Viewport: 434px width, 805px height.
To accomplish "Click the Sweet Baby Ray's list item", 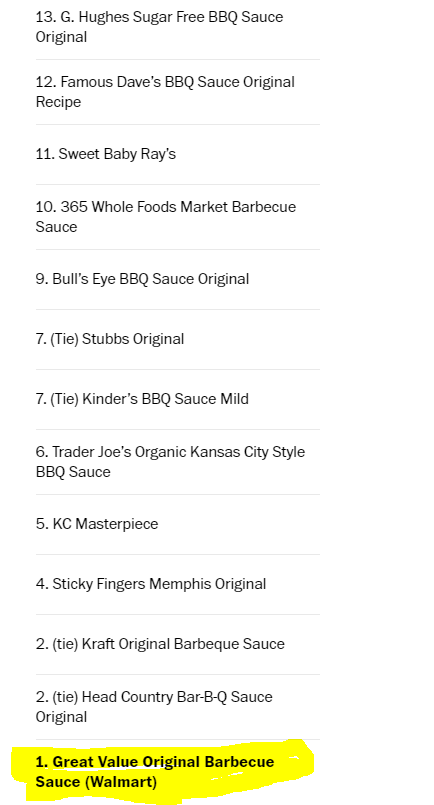I will 106,154.
